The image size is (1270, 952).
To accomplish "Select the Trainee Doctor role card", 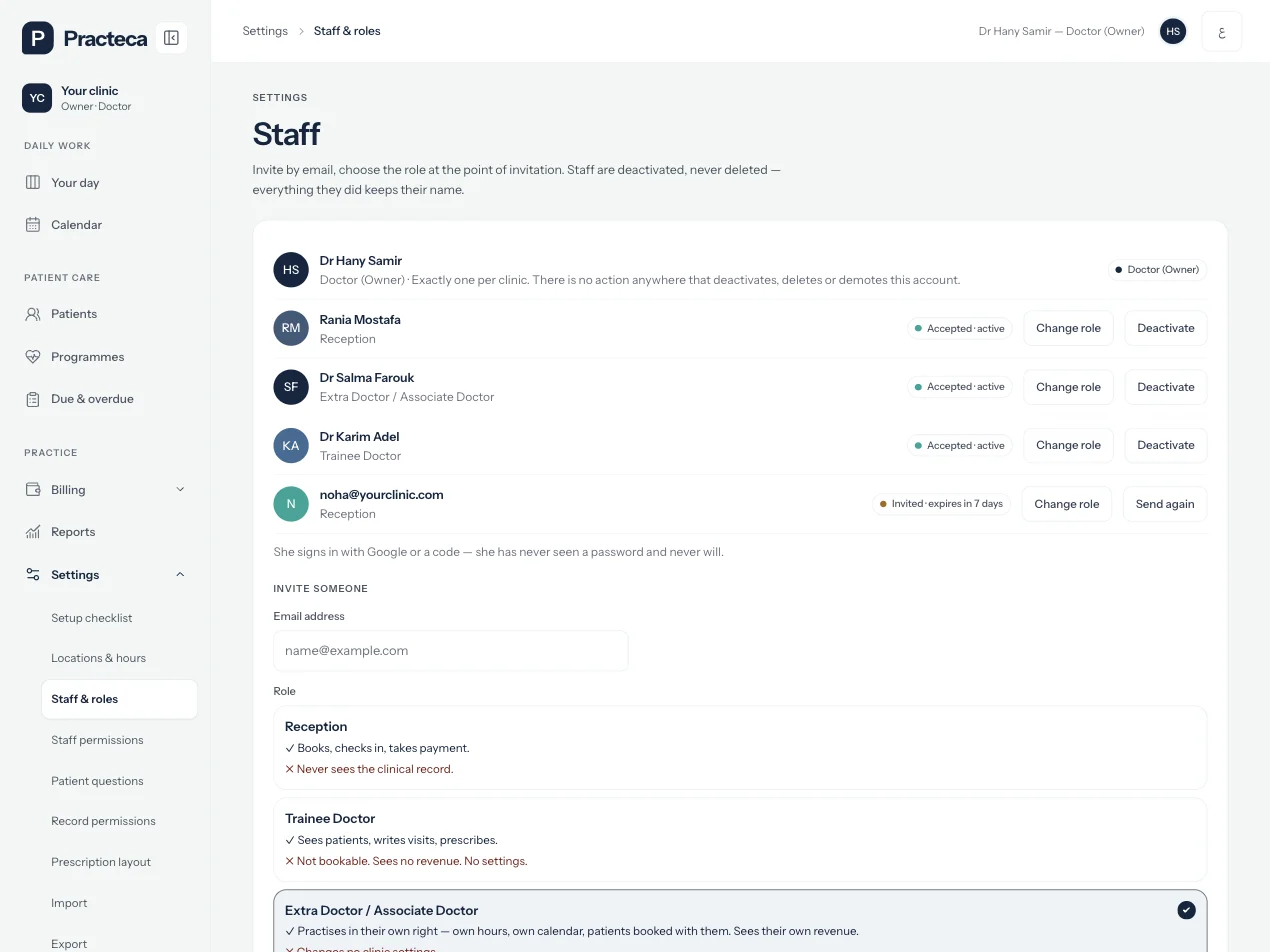I will click(740, 840).
